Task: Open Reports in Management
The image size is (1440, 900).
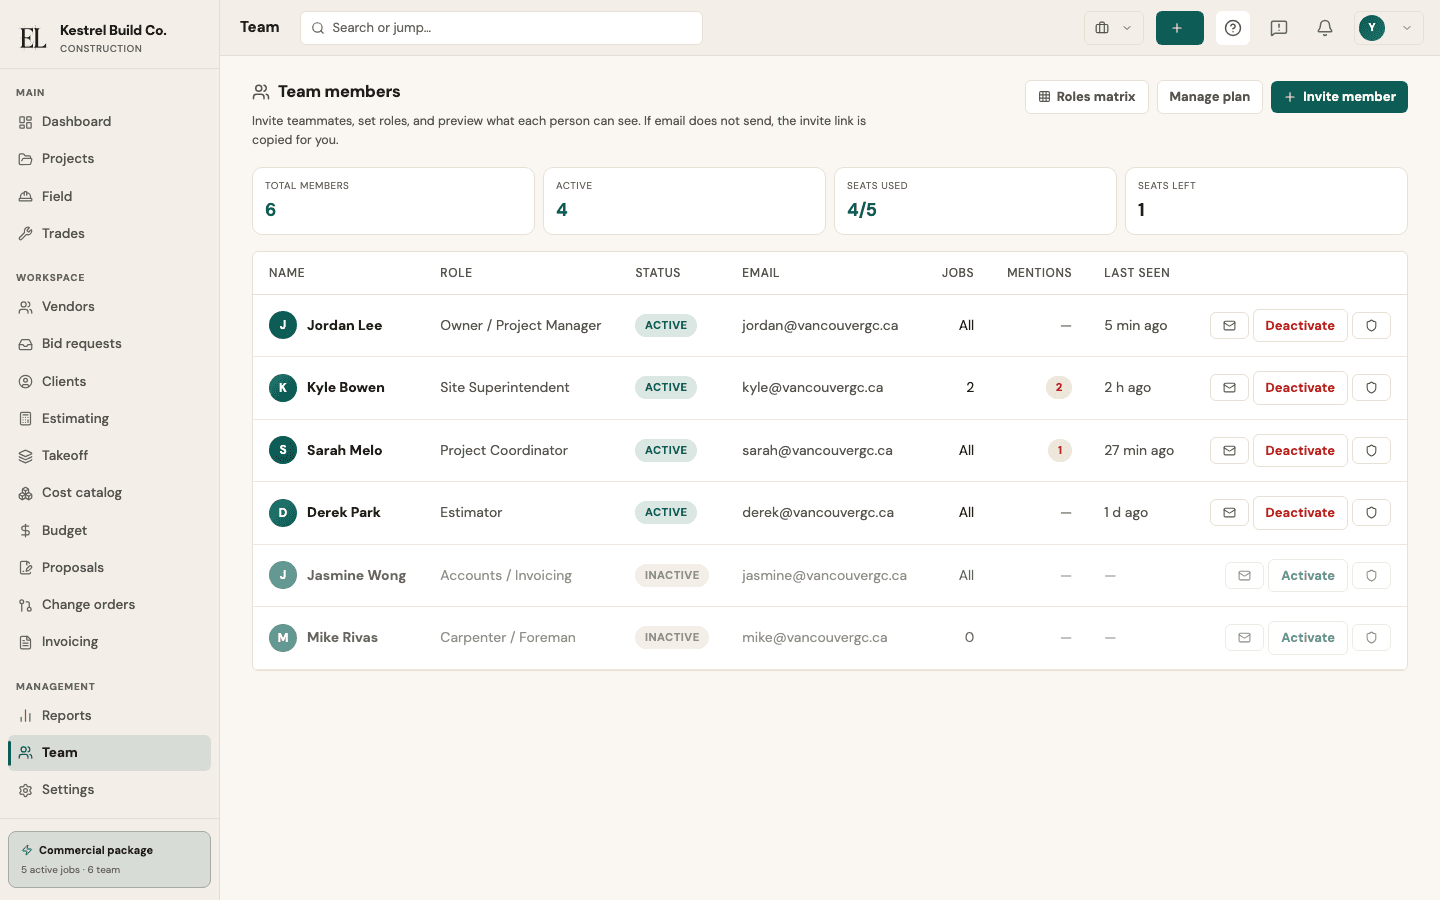Action: [x=109, y=716]
